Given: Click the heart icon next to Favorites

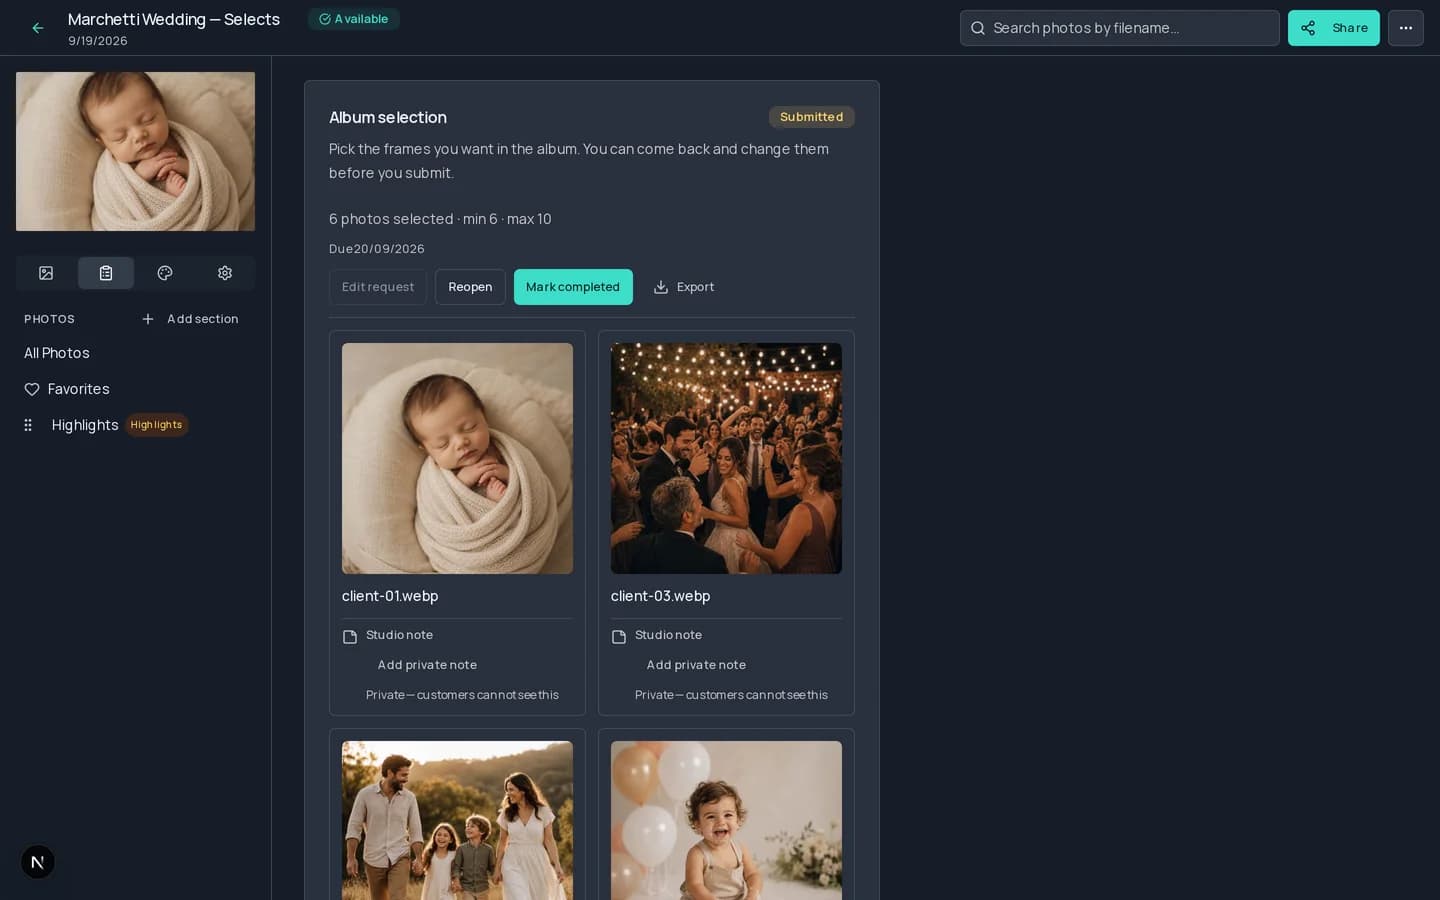Looking at the screenshot, I should pyautogui.click(x=32, y=389).
